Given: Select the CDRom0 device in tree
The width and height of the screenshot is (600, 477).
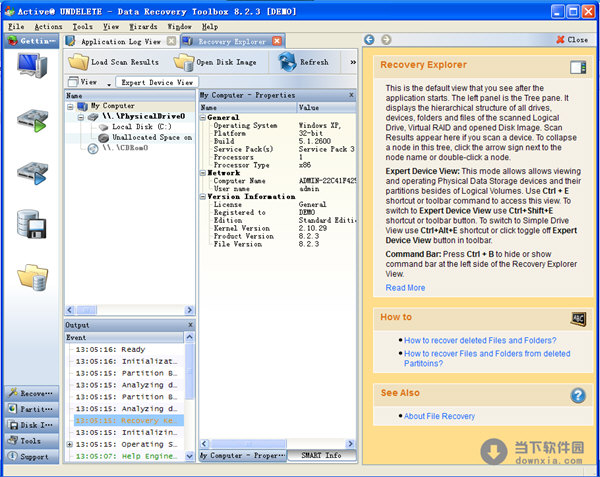Looking at the screenshot, I should pyautogui.click(x=125, y=148).
